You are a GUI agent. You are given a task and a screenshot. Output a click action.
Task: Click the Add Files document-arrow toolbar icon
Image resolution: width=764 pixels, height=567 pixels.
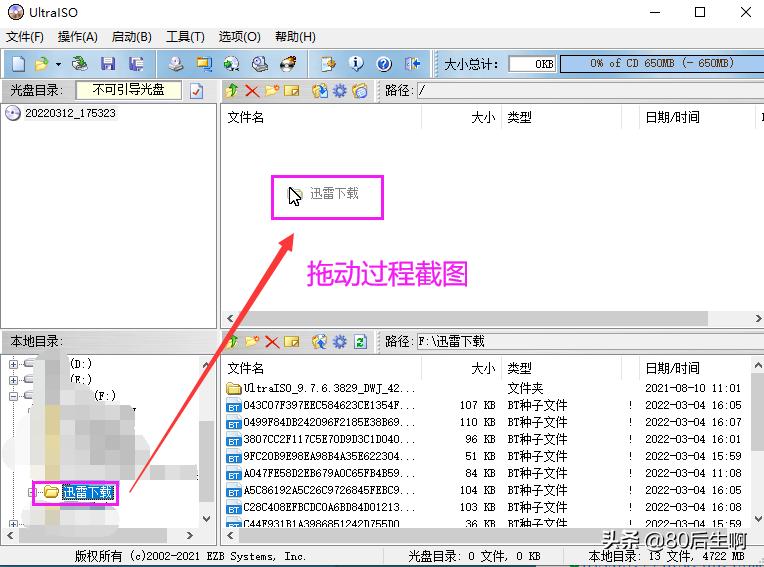[328, 64]
